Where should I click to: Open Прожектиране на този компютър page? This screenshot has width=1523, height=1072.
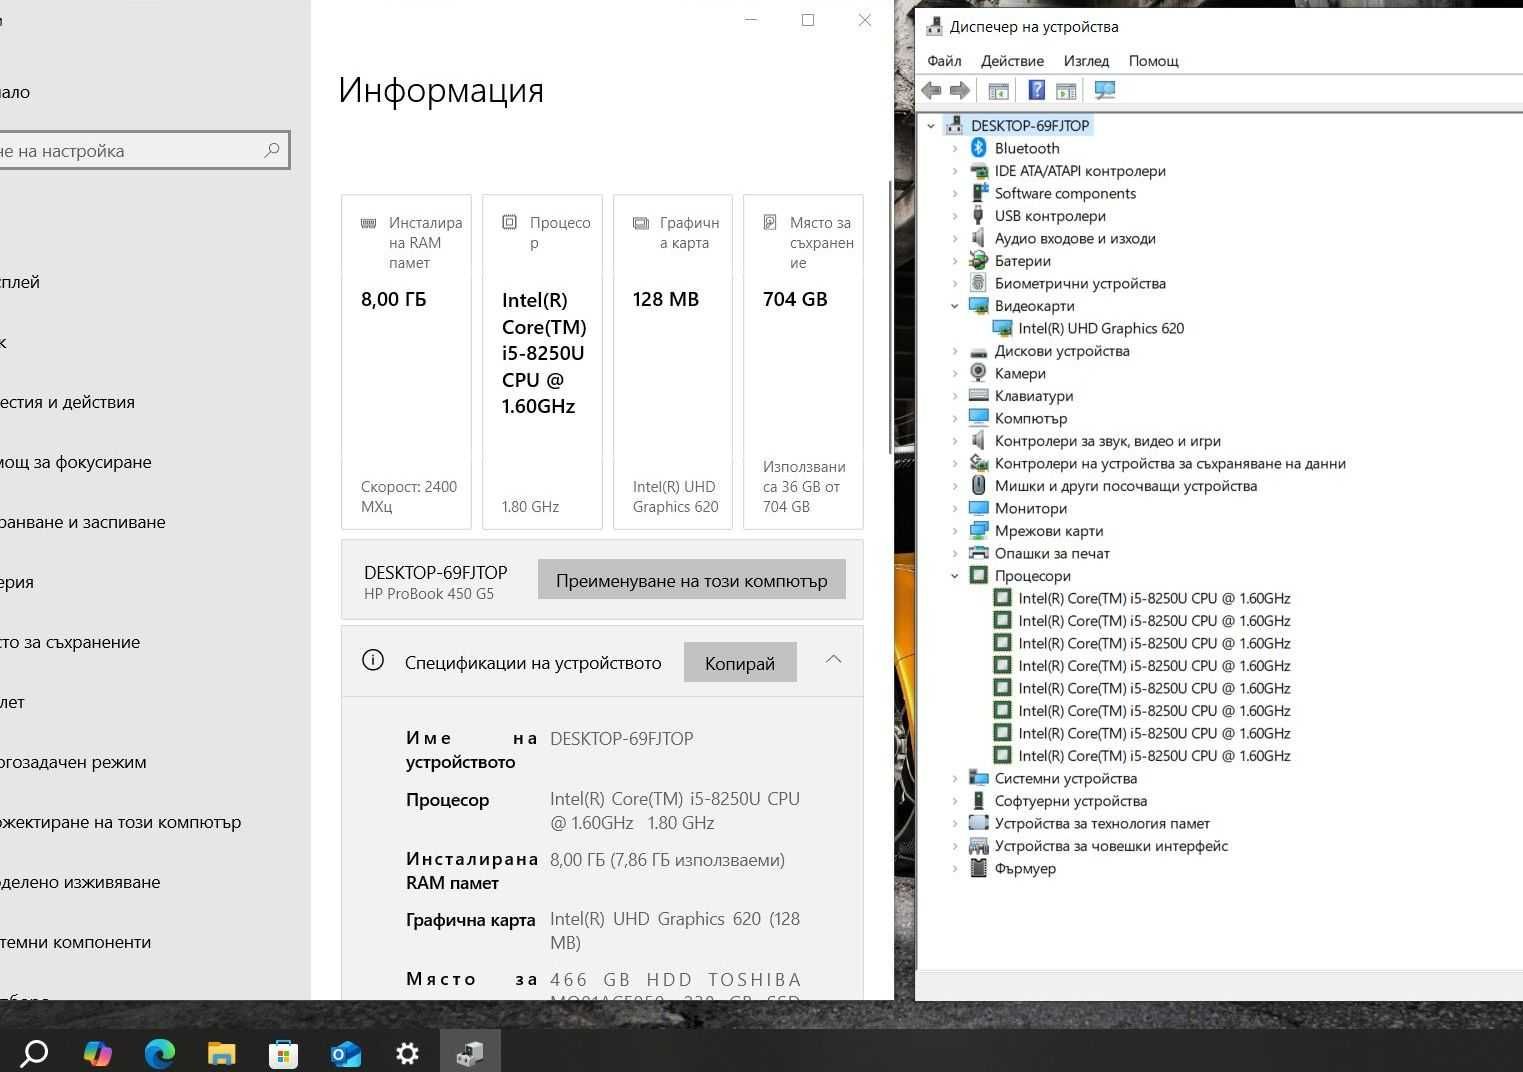[x=120, y=822]
